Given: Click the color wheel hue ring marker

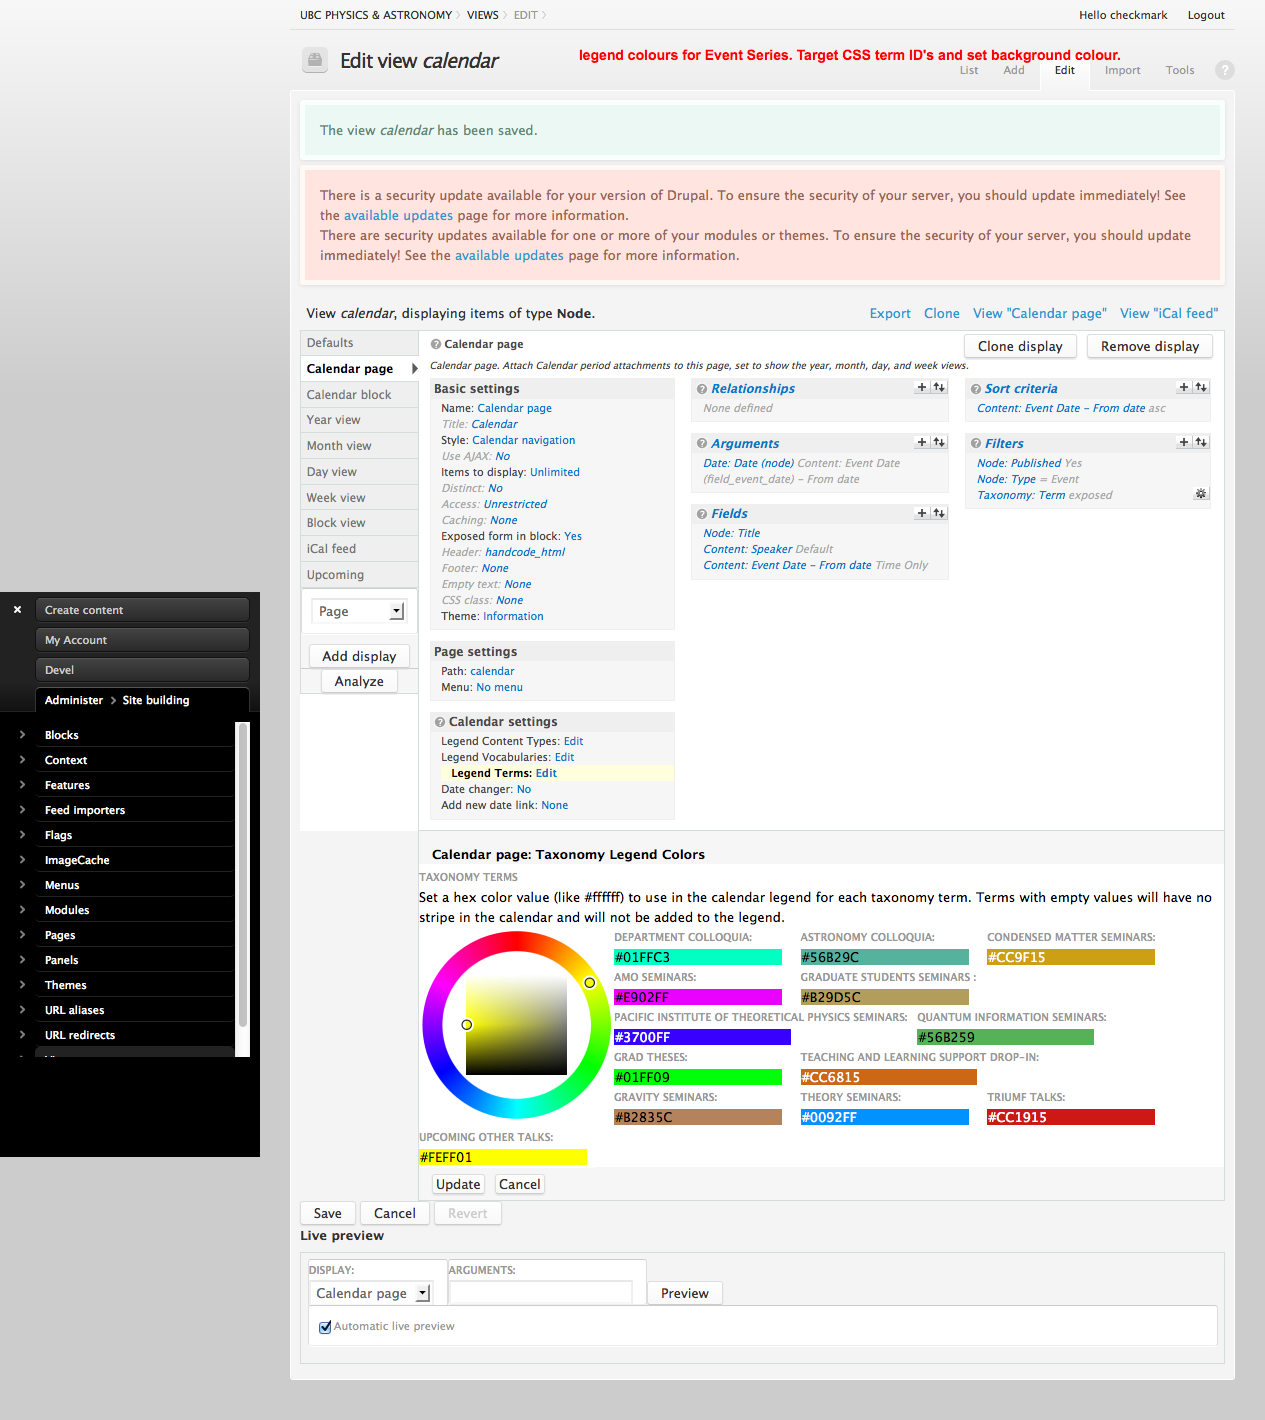Looking at the screenshot, I should click(x=590, y=983).
